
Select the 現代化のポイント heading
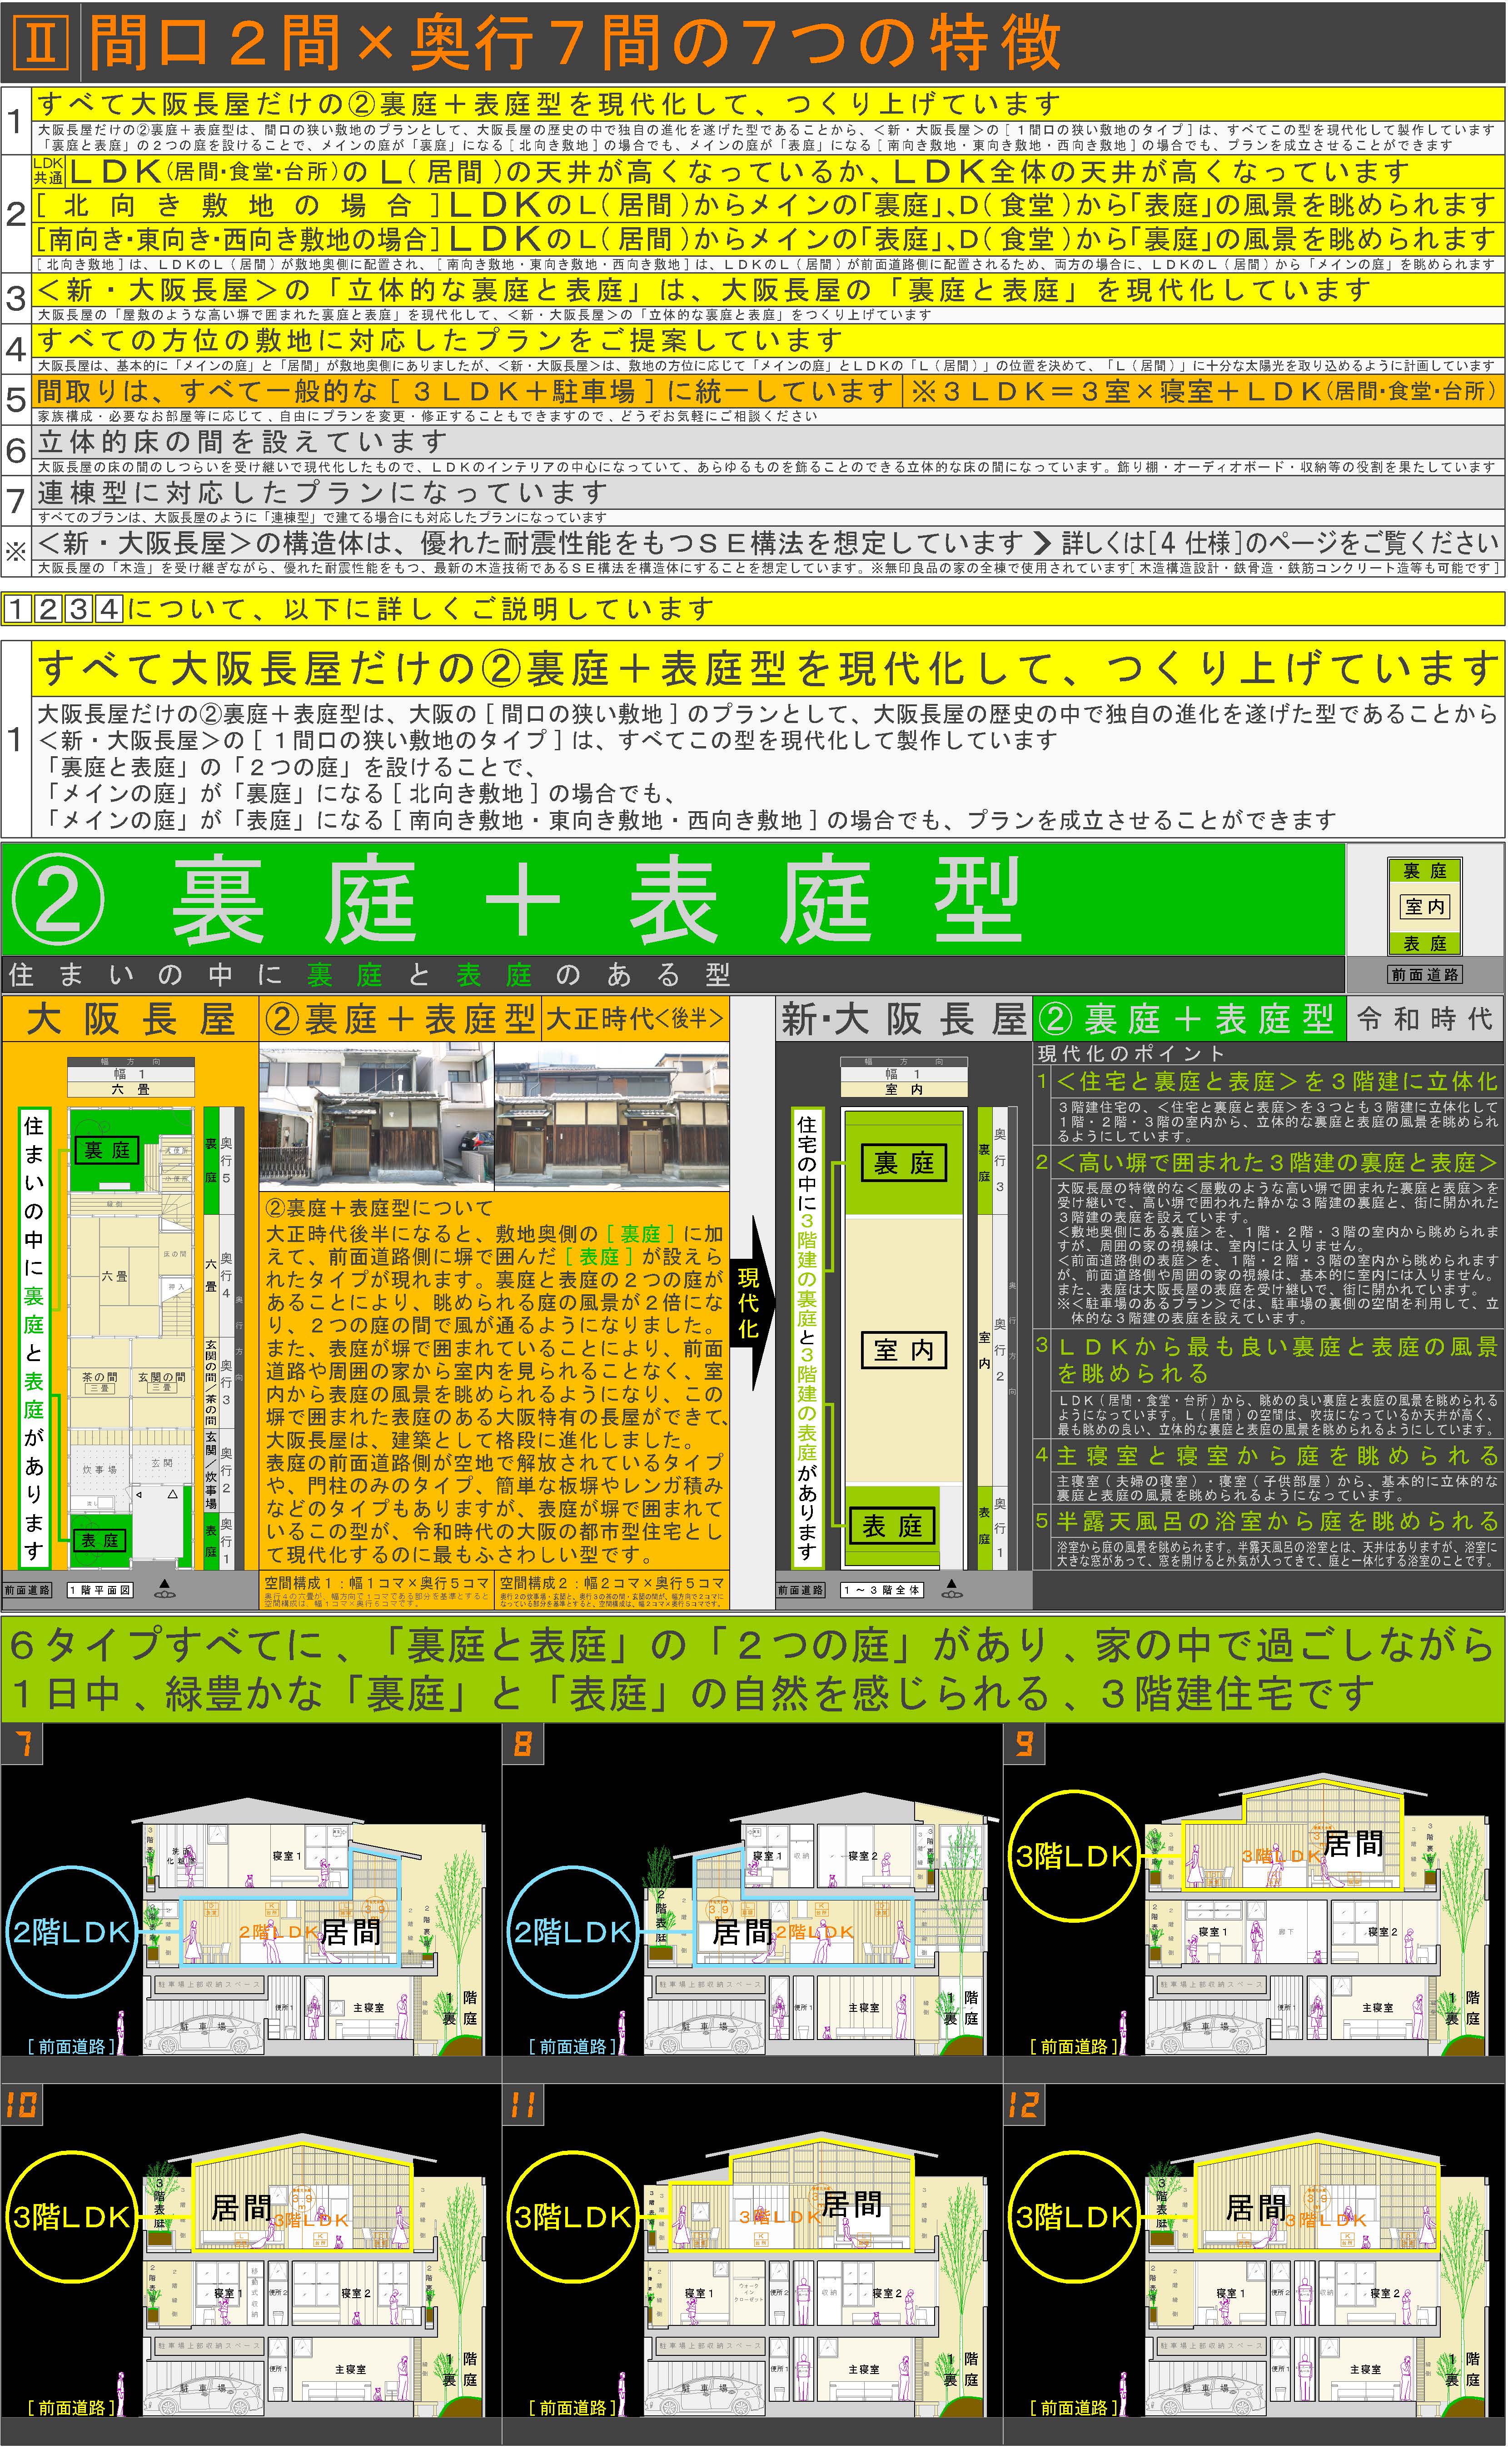(1130, 1053)
